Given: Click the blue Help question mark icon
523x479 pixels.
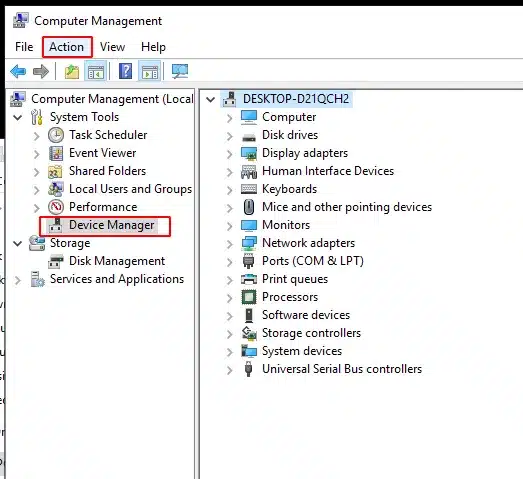Looking at the screenshot, I should point(125,71).
